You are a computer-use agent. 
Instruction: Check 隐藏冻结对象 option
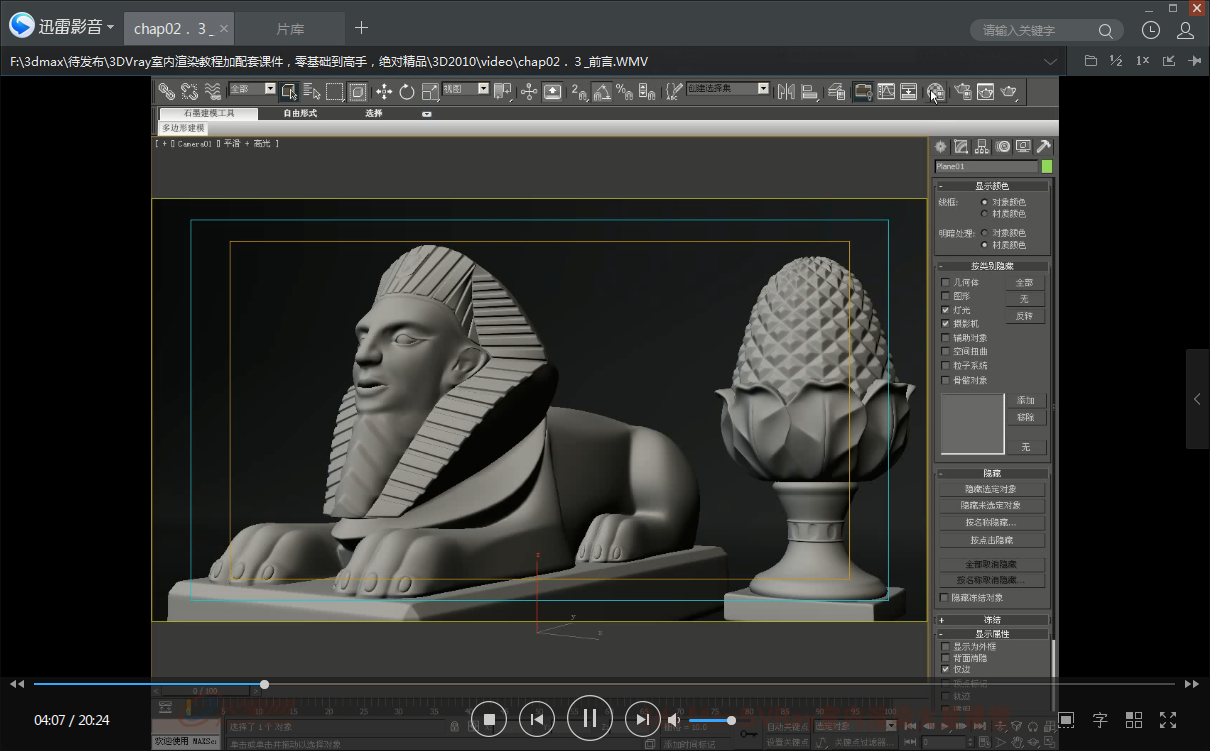click(x=945, y=598)
